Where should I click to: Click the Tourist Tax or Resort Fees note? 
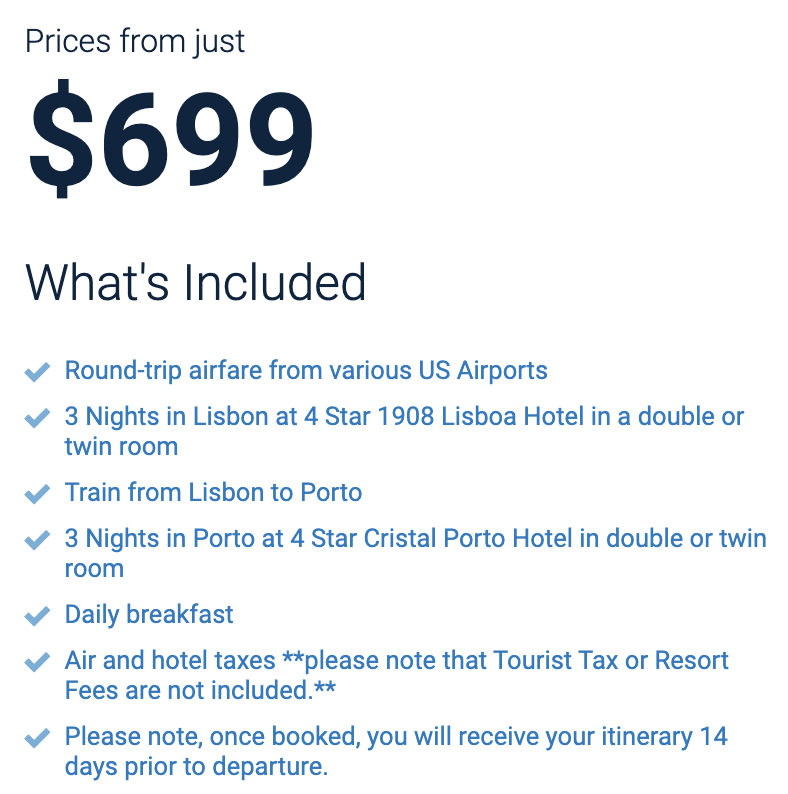pos(397,675)
